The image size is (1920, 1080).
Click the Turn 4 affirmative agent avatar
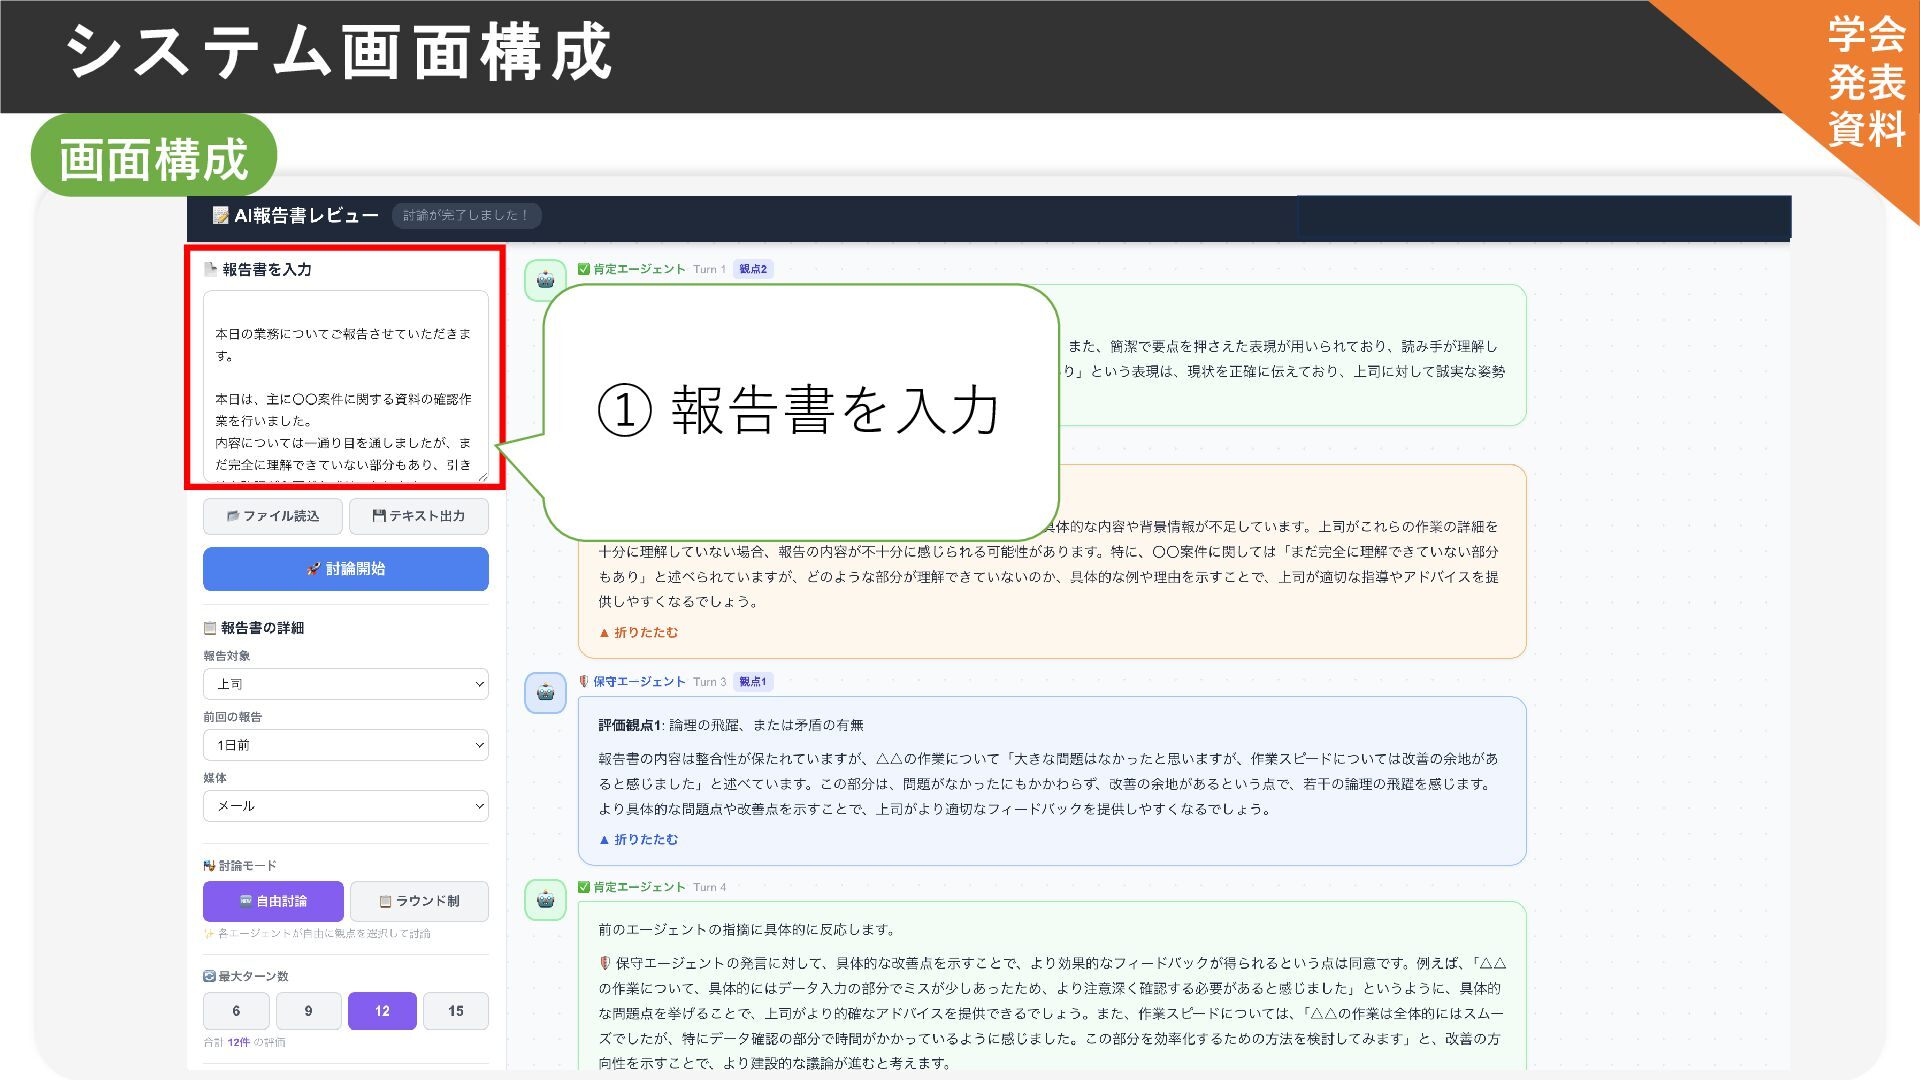545,899
